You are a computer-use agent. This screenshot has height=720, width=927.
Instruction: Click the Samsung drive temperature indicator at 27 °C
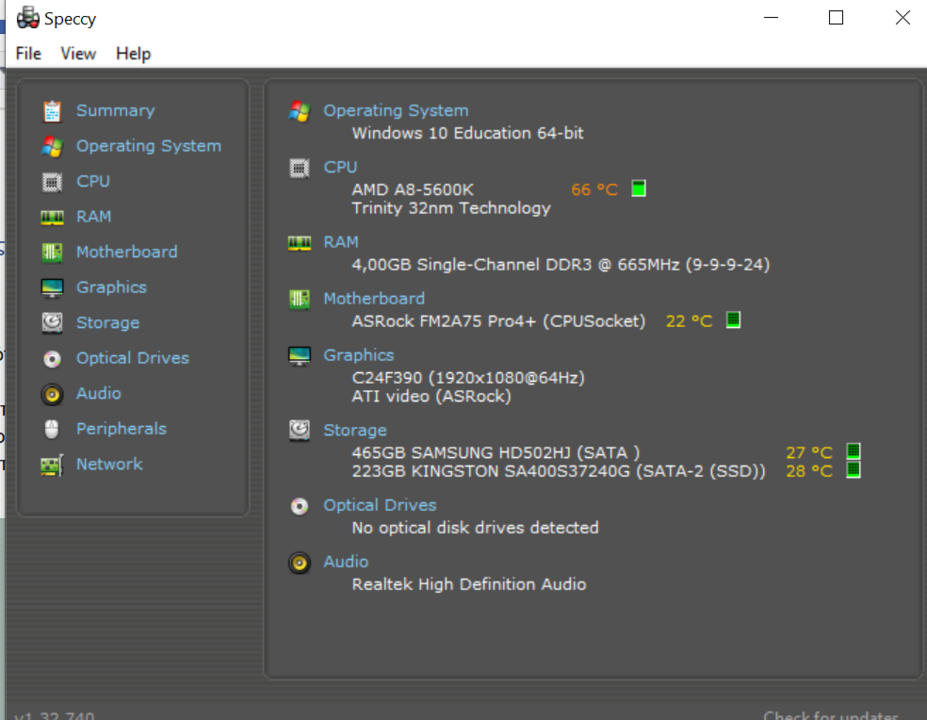(853, 452)
